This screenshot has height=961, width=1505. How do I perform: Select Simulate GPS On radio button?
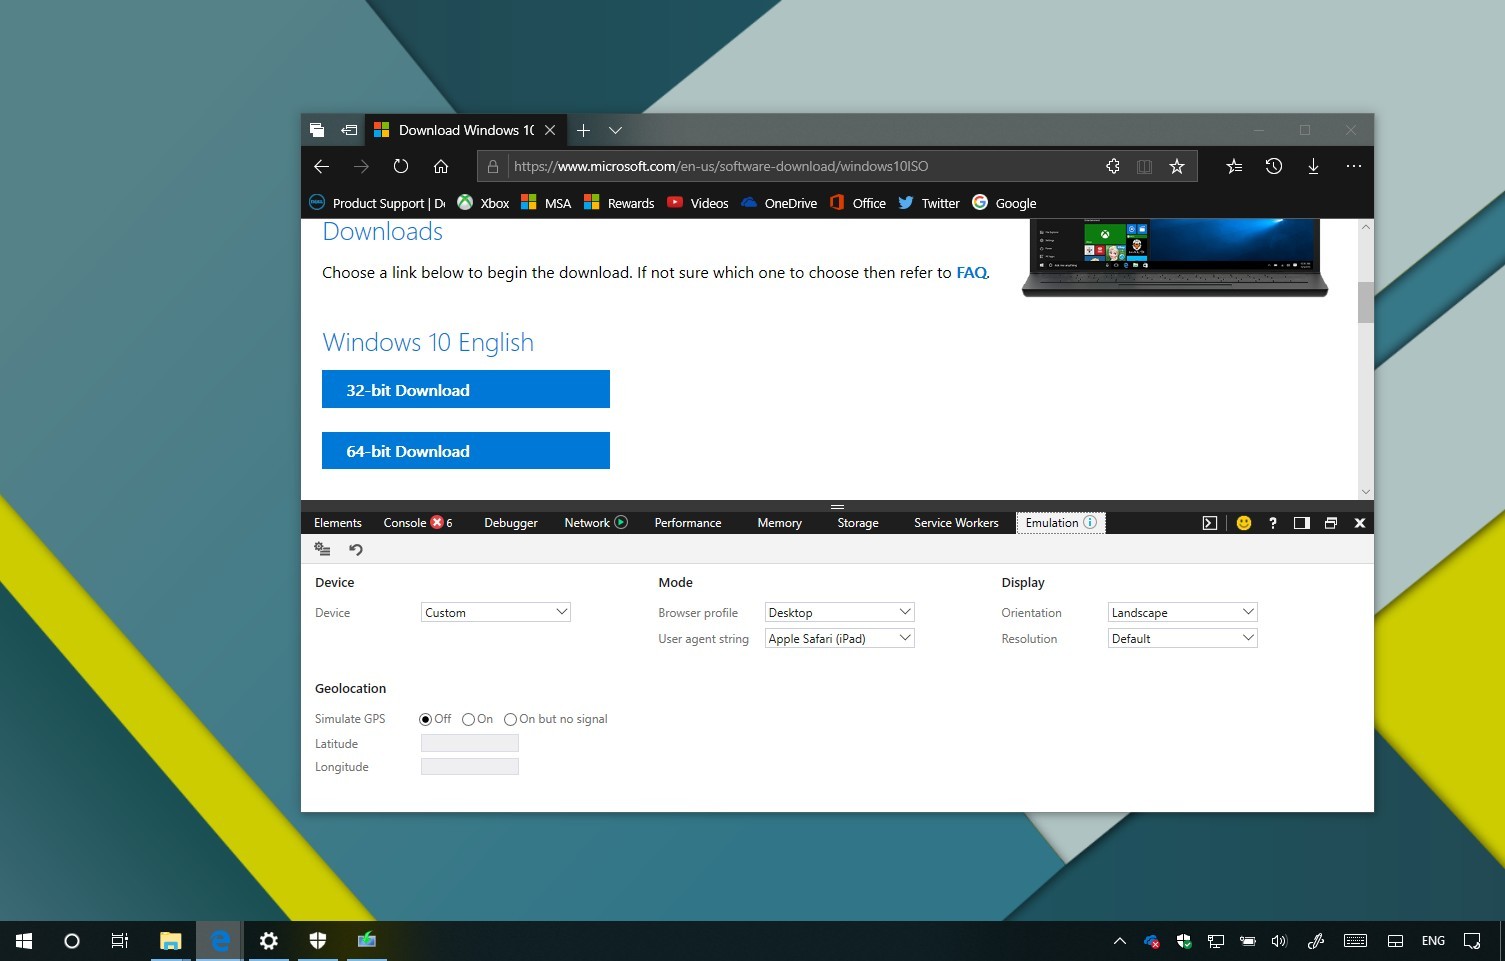tap(468, 719)
